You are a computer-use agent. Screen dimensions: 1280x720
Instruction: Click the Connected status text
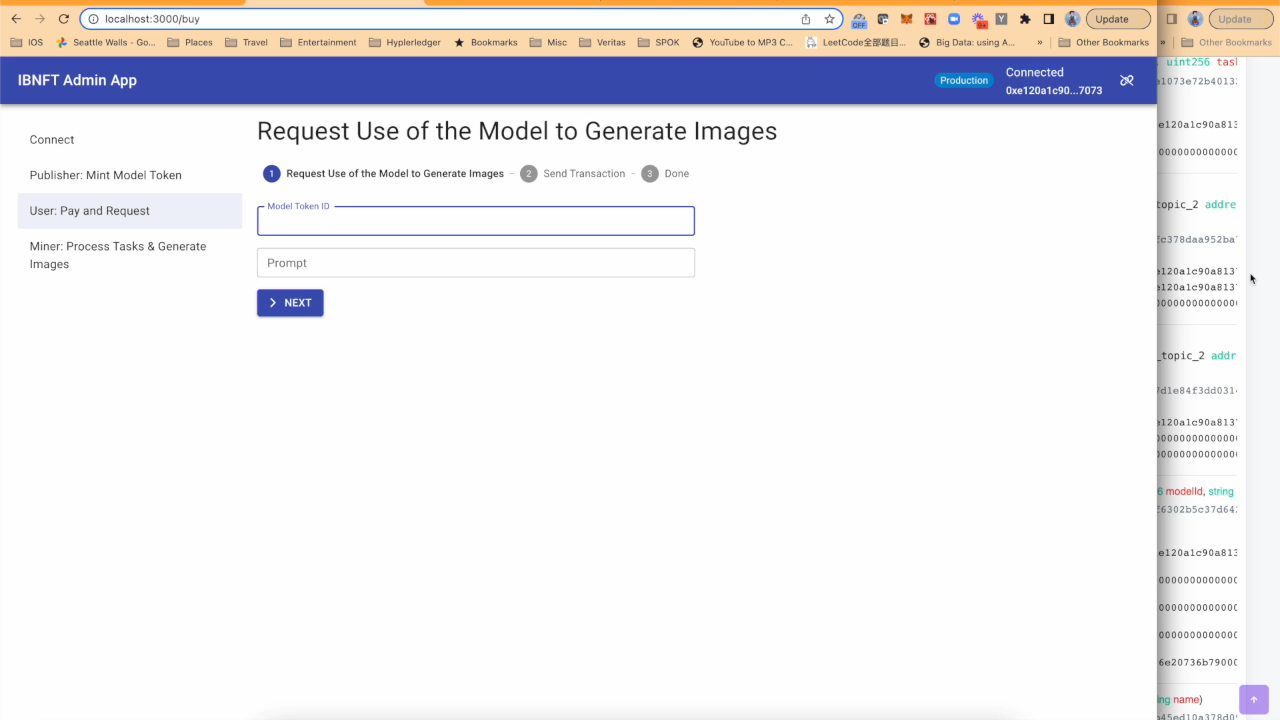tap(1035, 72)
